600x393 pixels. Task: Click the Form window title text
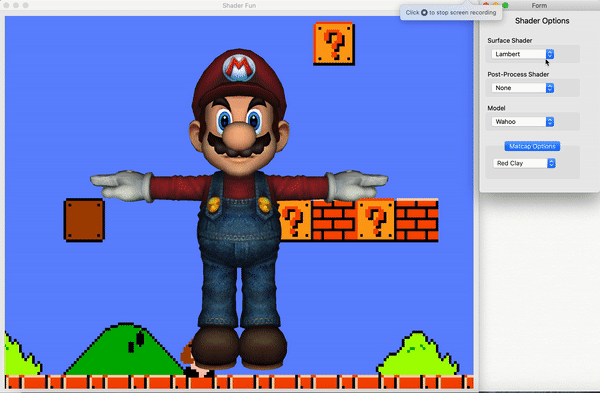point(539,5)
